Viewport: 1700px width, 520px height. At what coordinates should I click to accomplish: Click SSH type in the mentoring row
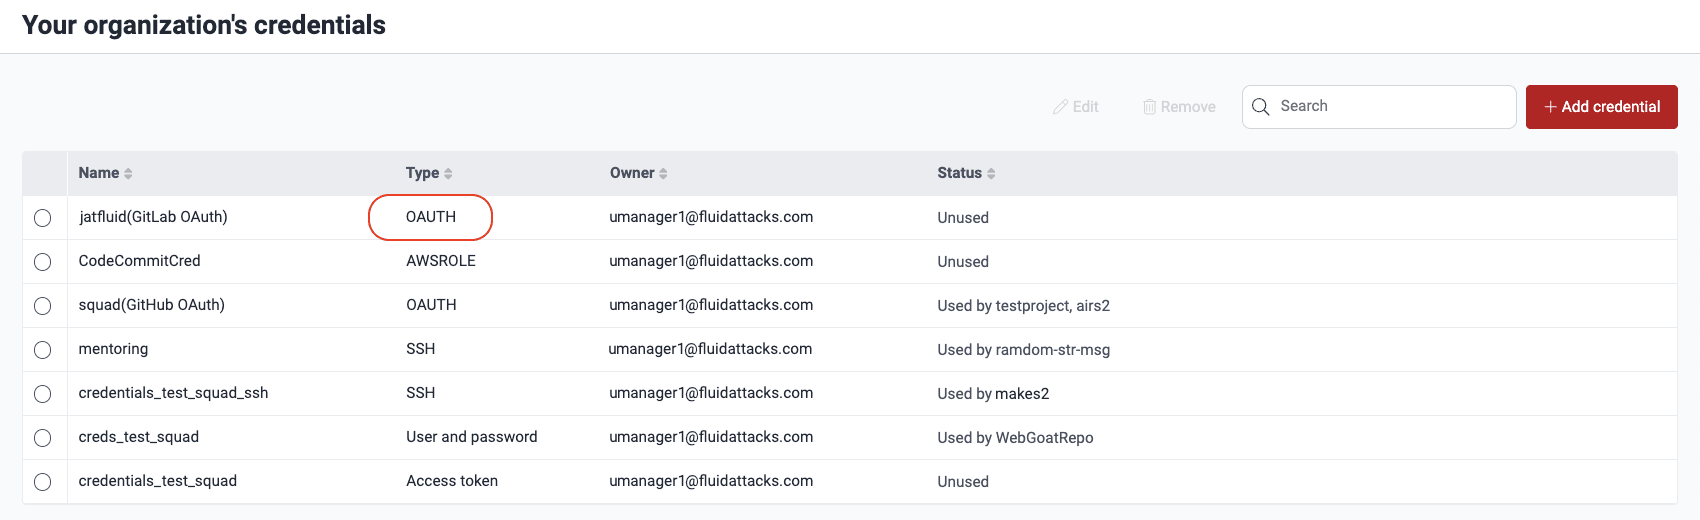coord(420,349)
